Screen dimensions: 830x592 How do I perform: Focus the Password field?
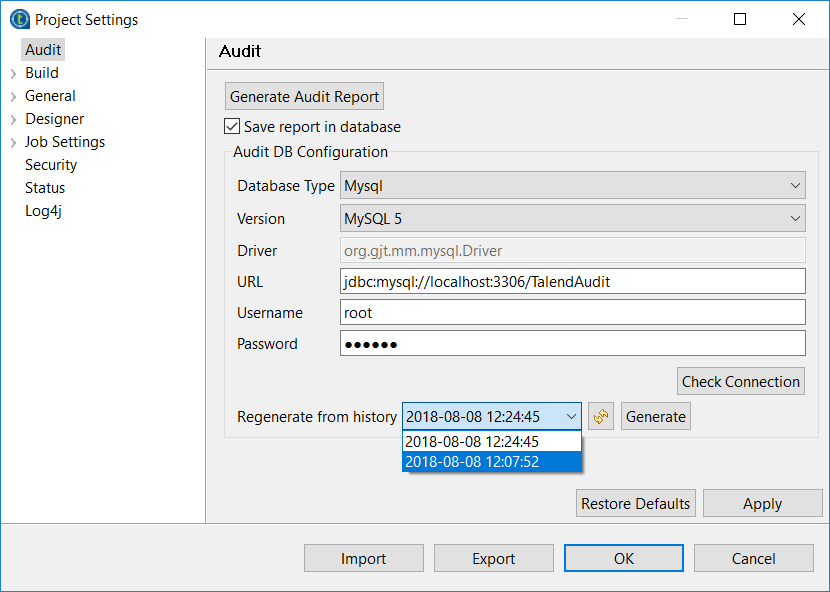coord(572,344)
